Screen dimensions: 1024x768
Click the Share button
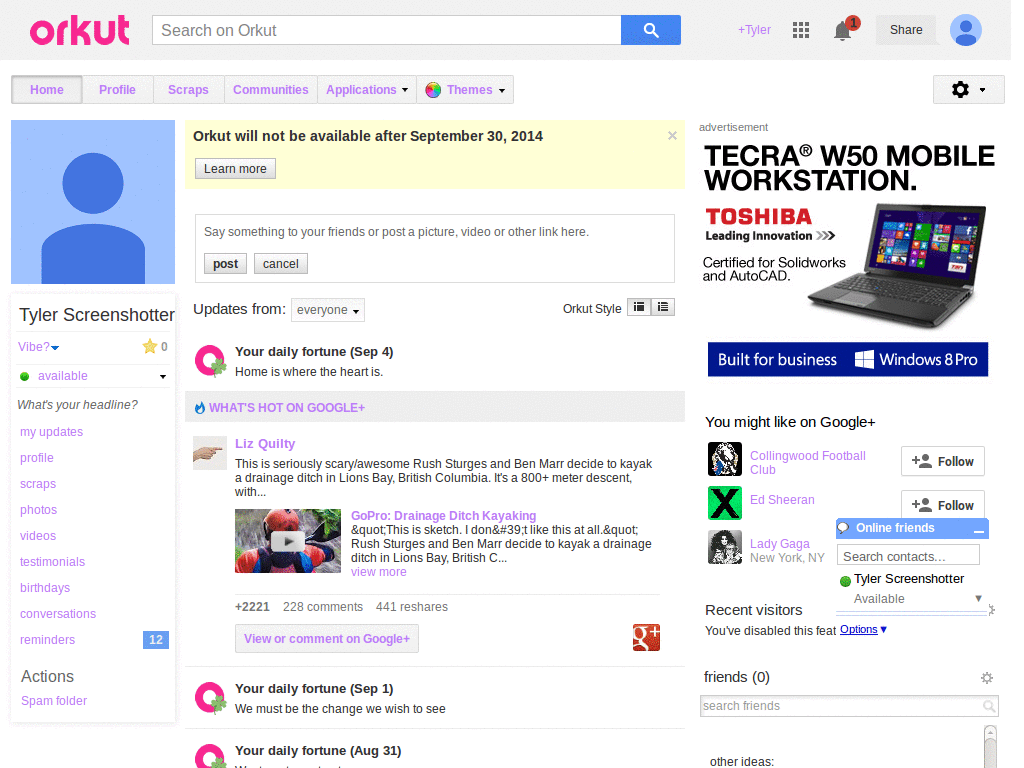906,30
